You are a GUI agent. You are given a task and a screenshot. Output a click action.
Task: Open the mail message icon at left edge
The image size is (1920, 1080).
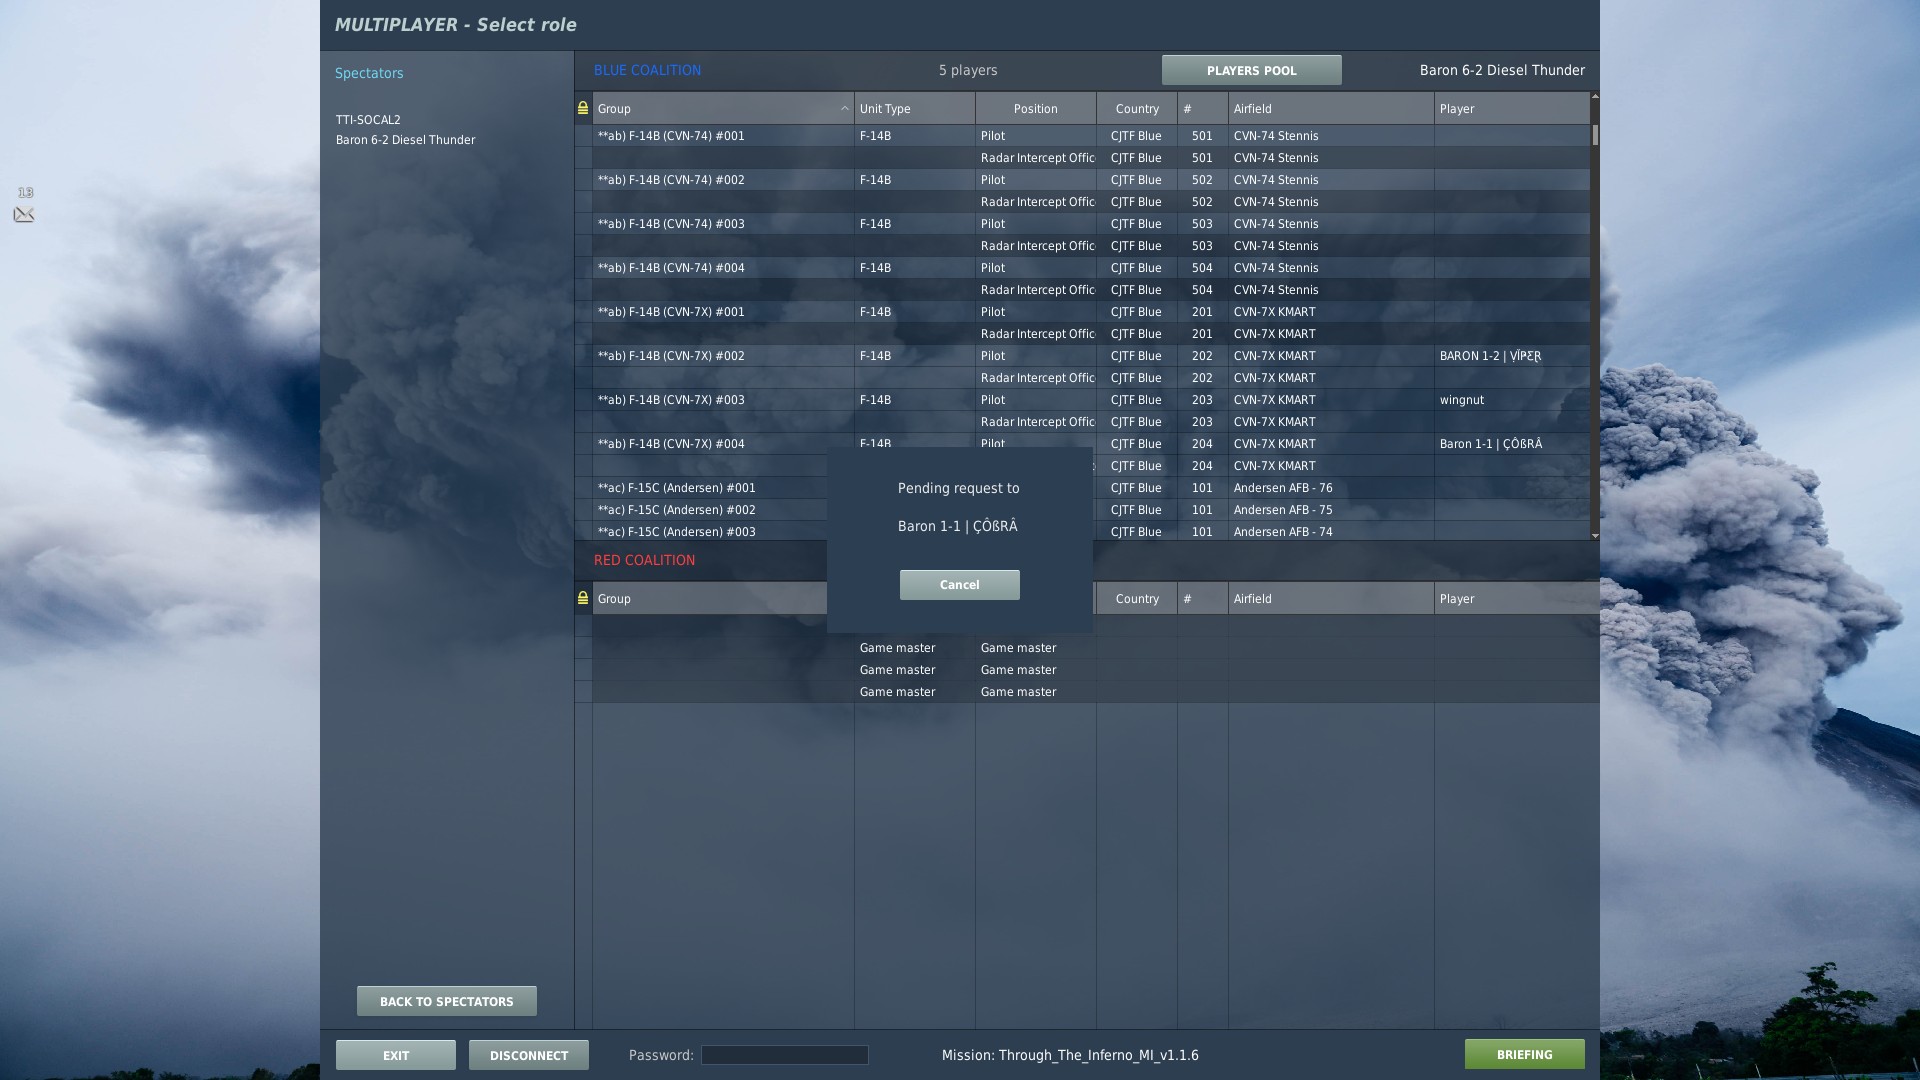24,214
